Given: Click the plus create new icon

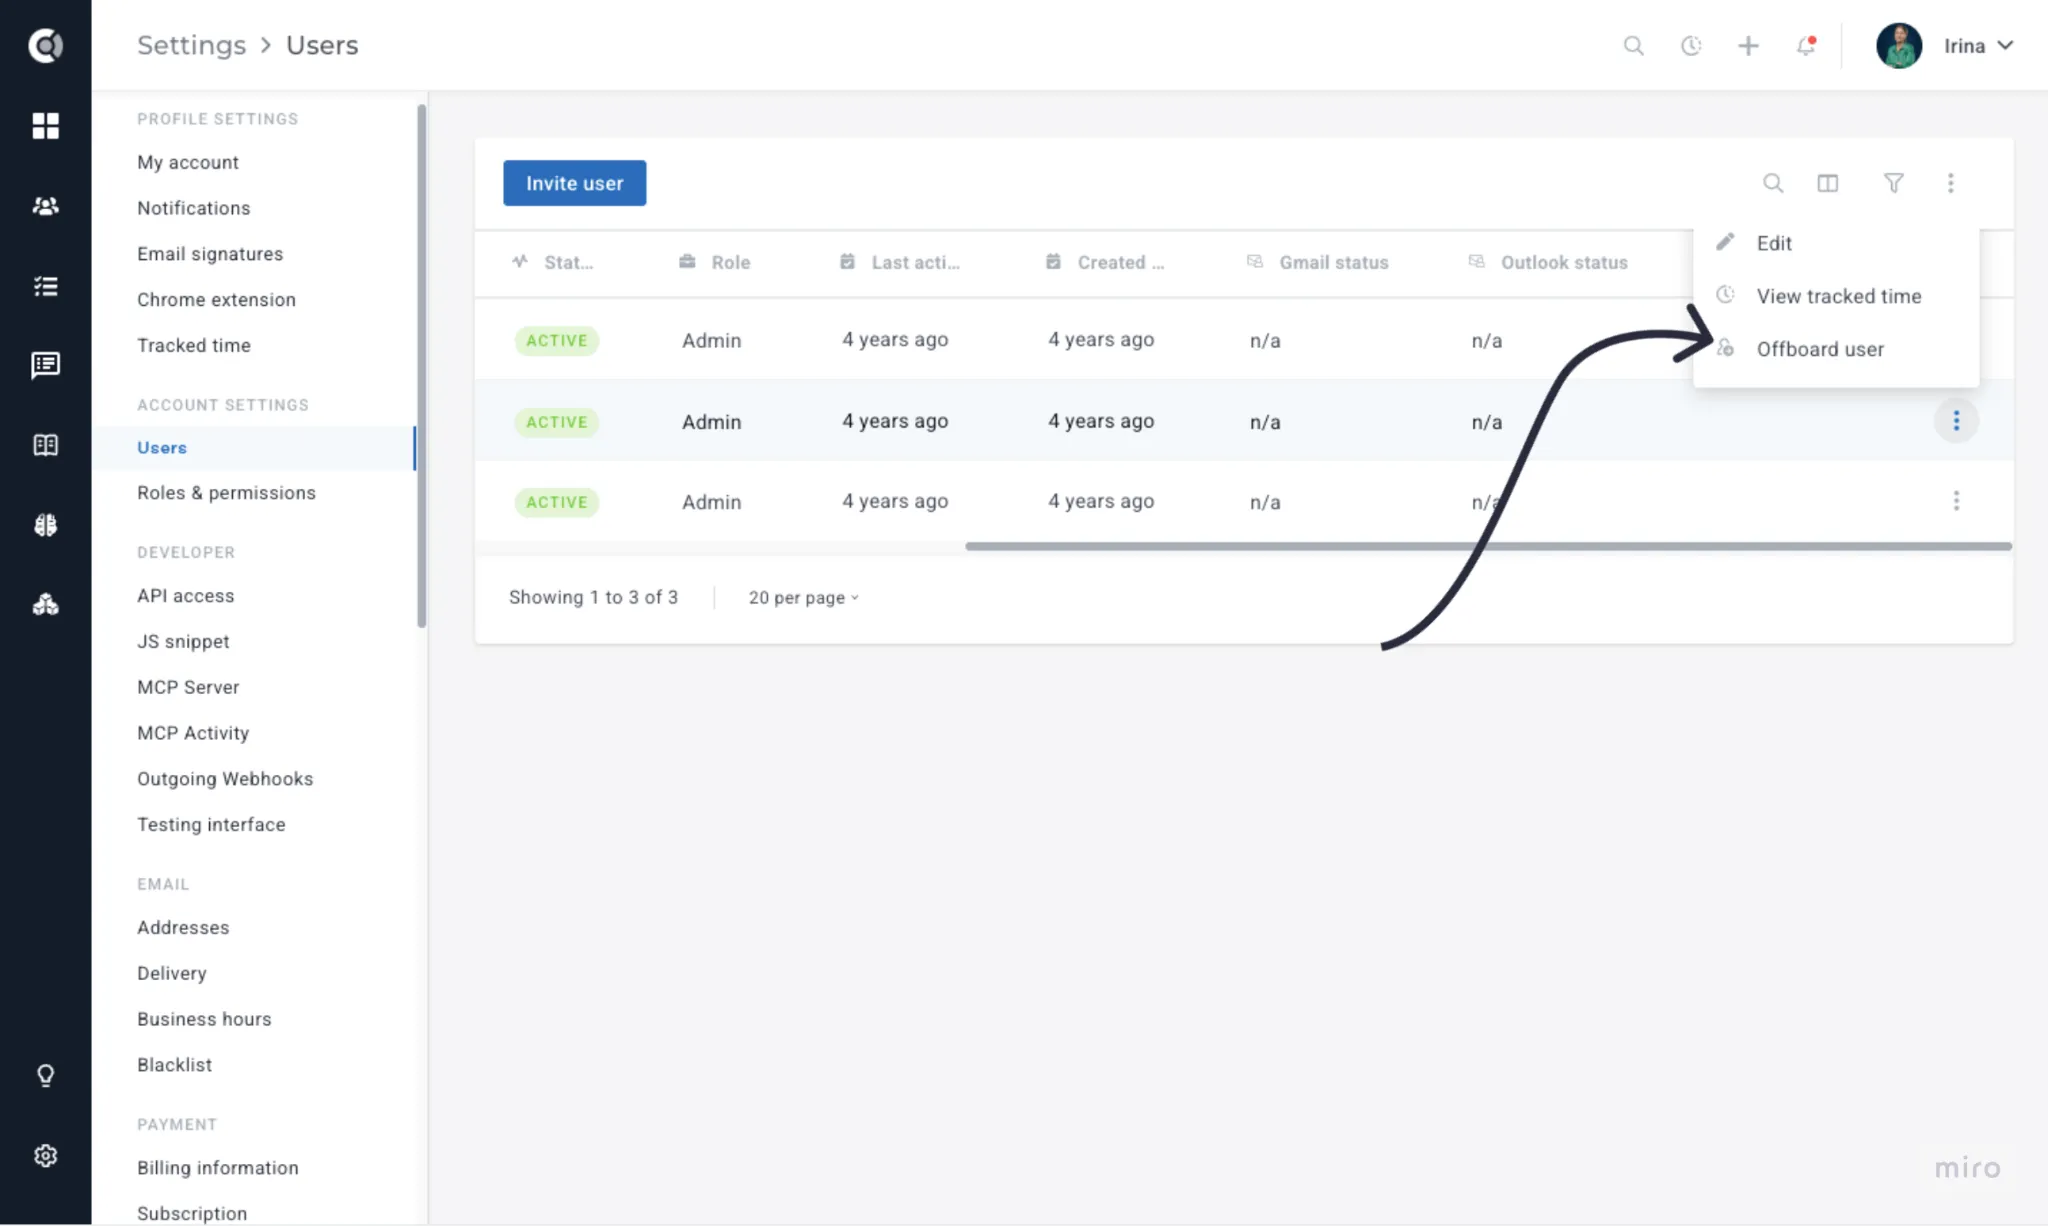Looking at the screenshot, I should (x=1748, y=46).
